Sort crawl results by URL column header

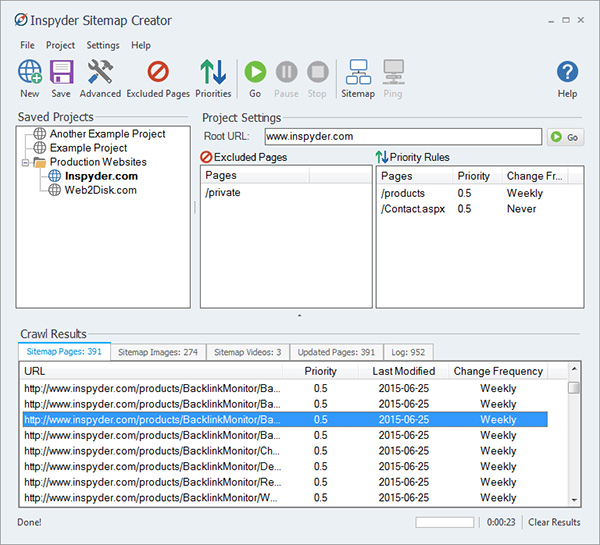pyautogui.click(x=152, y=371)
